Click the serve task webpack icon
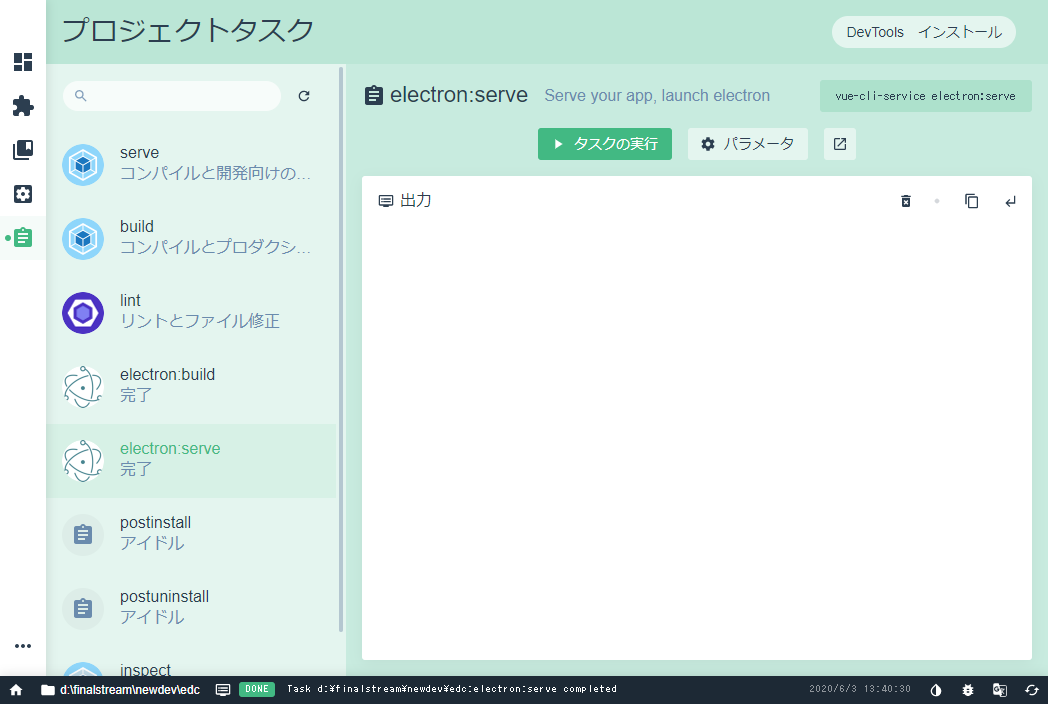 83,164
